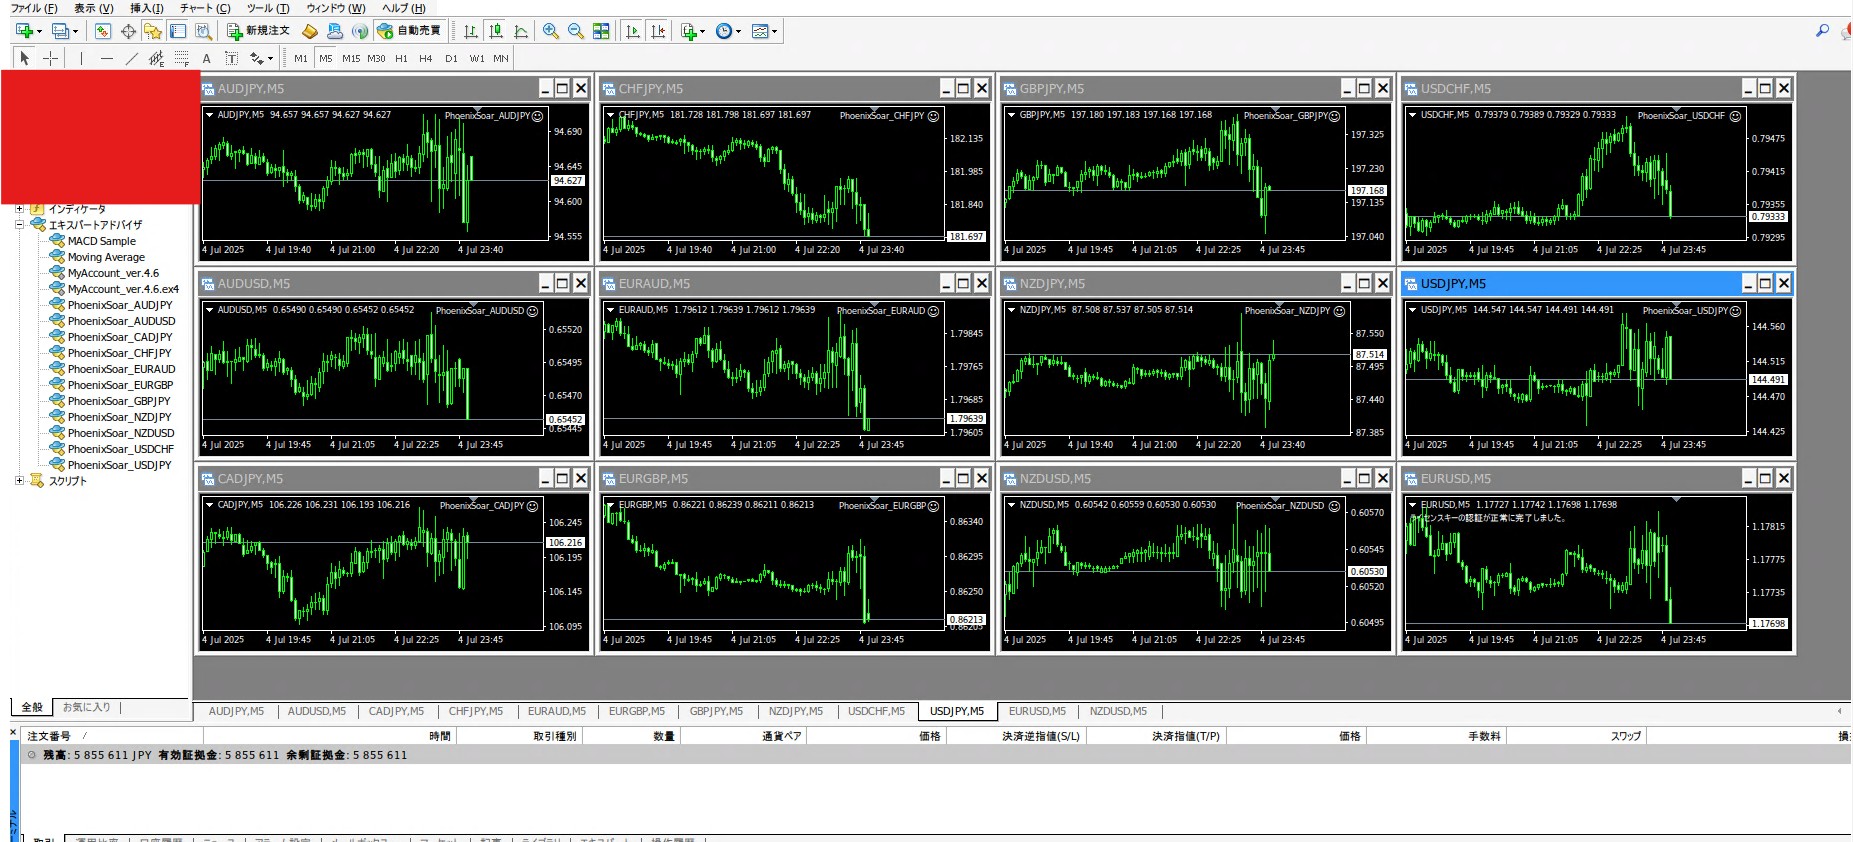Open the お気に入り tab in Navigator
The width and height of the screenshot is (1853, 842).
87,707
